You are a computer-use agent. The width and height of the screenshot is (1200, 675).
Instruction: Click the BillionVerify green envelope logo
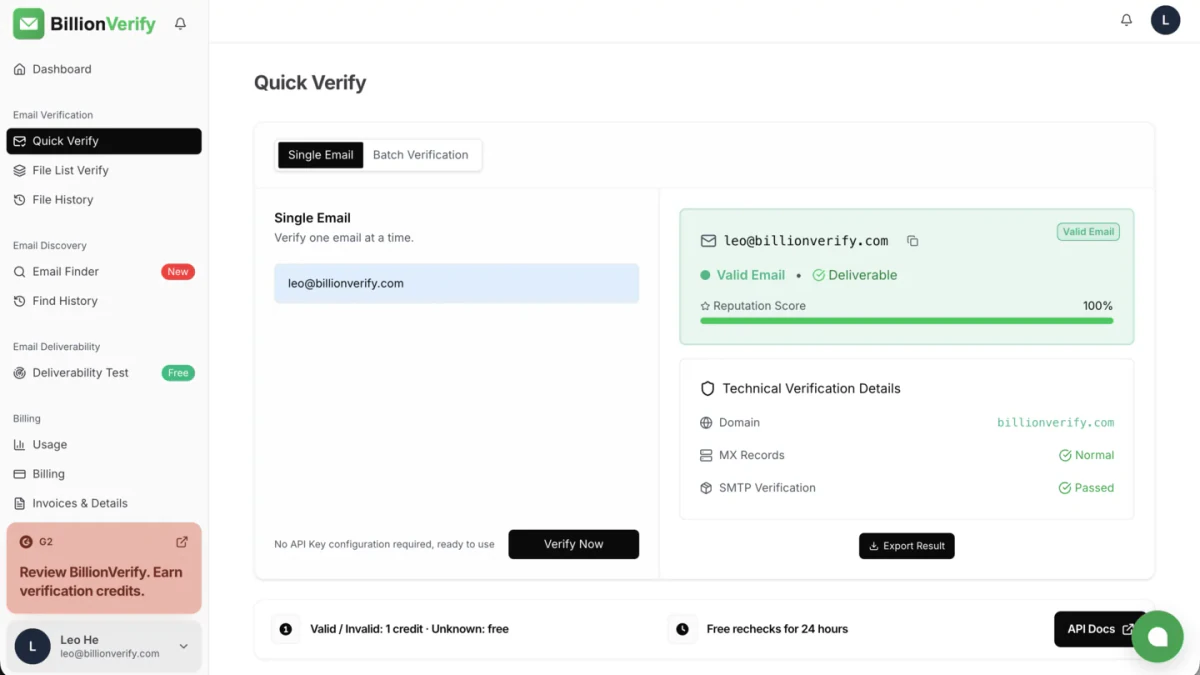coord(28,23)
